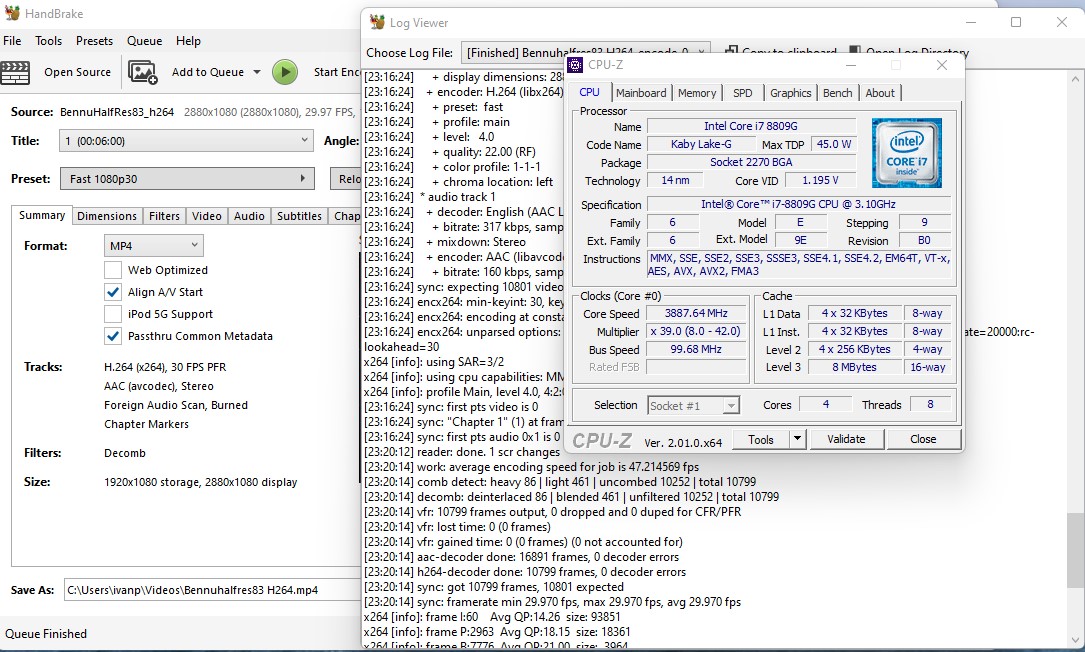1085x652 pixels.
Task: Click the CPU-Z Core Speed value 3887.64 MHz
Action: 696,314
